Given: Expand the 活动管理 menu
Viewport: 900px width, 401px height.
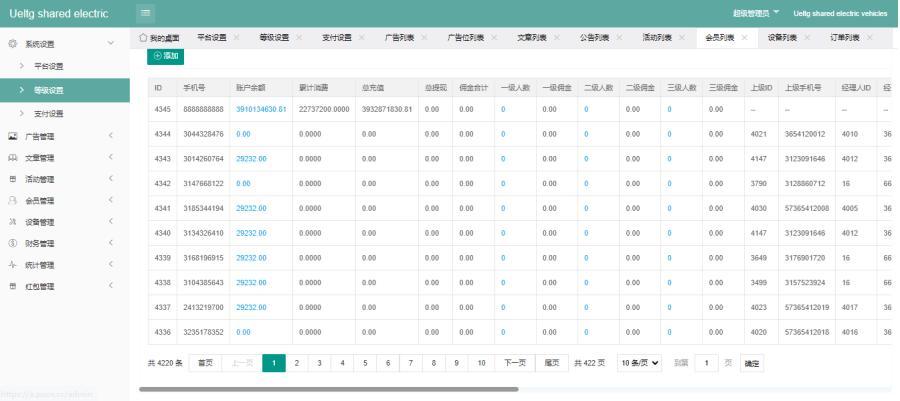Looking at the screenshot, I should pyautogui.click(x=111, y=179).
